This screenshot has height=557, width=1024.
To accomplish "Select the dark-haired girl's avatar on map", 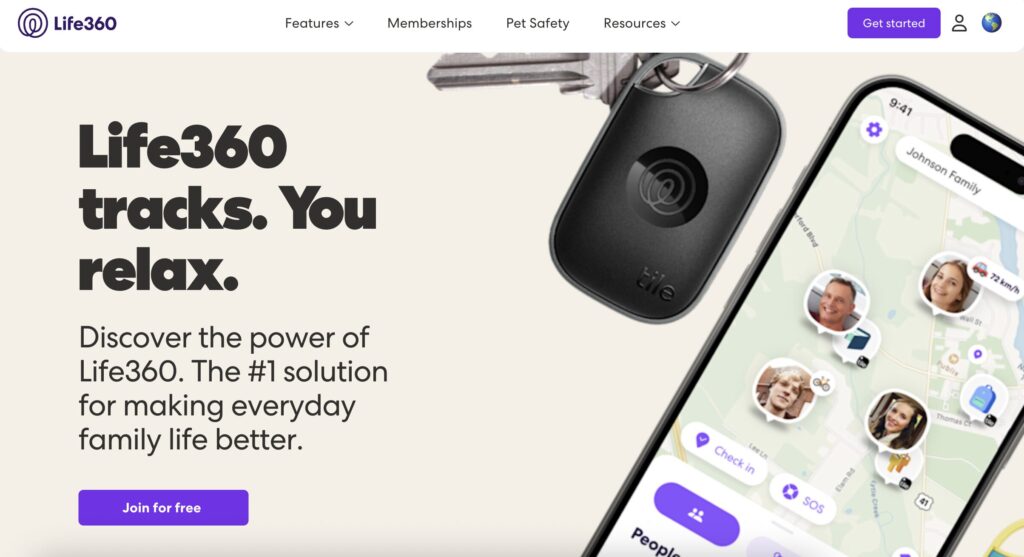I will [897, 421].
